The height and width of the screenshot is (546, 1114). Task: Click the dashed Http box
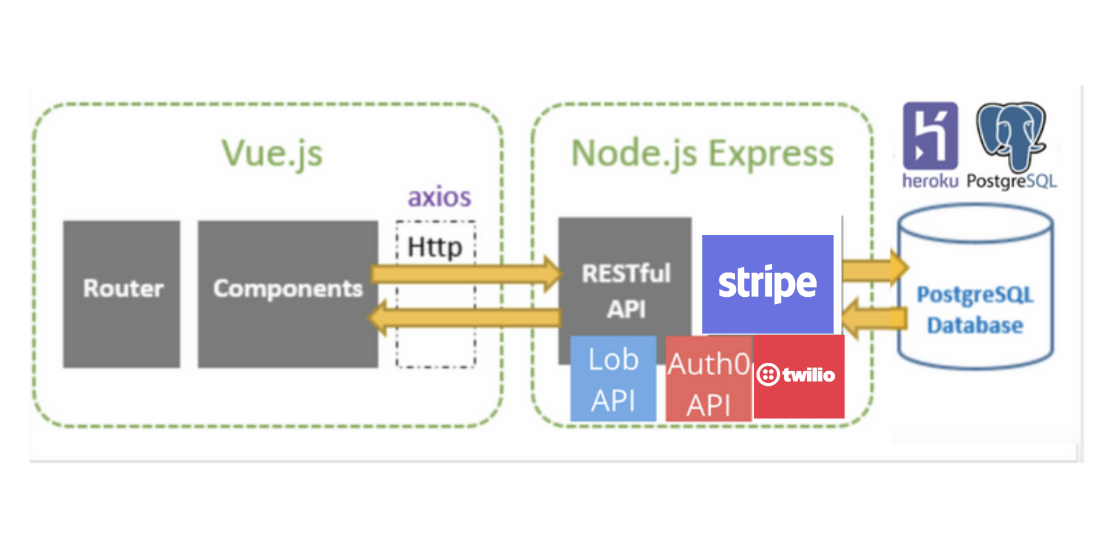pos(436,294)
